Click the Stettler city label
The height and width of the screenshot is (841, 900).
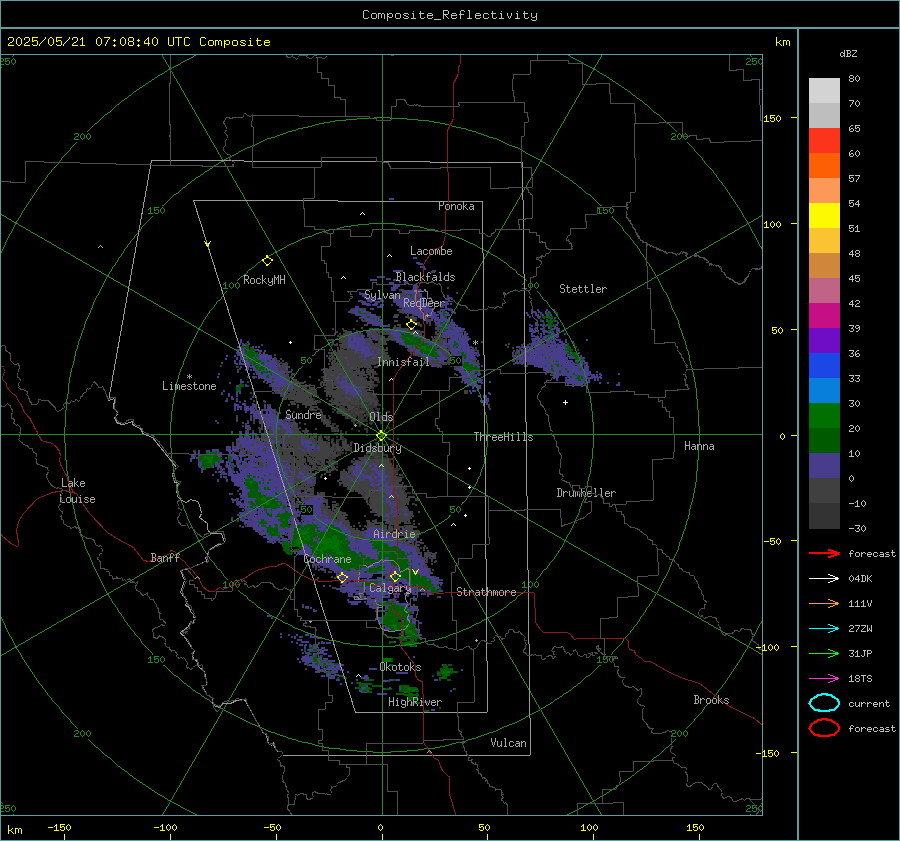[583, 289]
